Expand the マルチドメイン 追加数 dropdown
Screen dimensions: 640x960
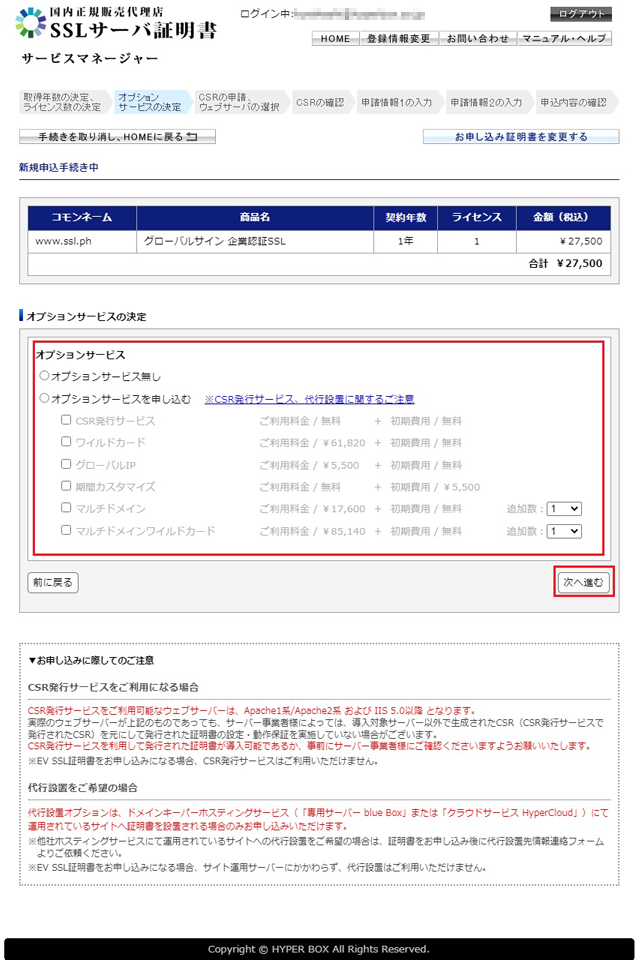564,509
